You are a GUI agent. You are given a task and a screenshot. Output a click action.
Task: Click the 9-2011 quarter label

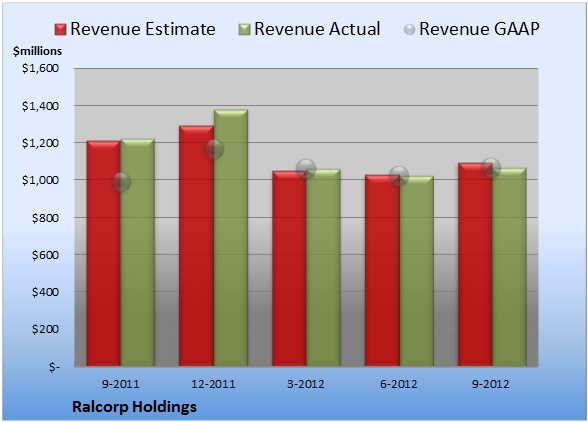pos(121,384)
